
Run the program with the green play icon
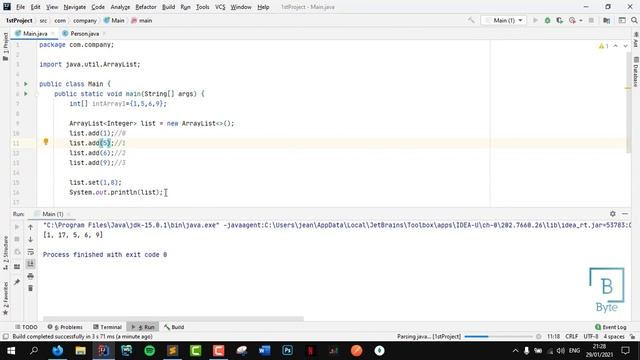[x=535, y=20]
